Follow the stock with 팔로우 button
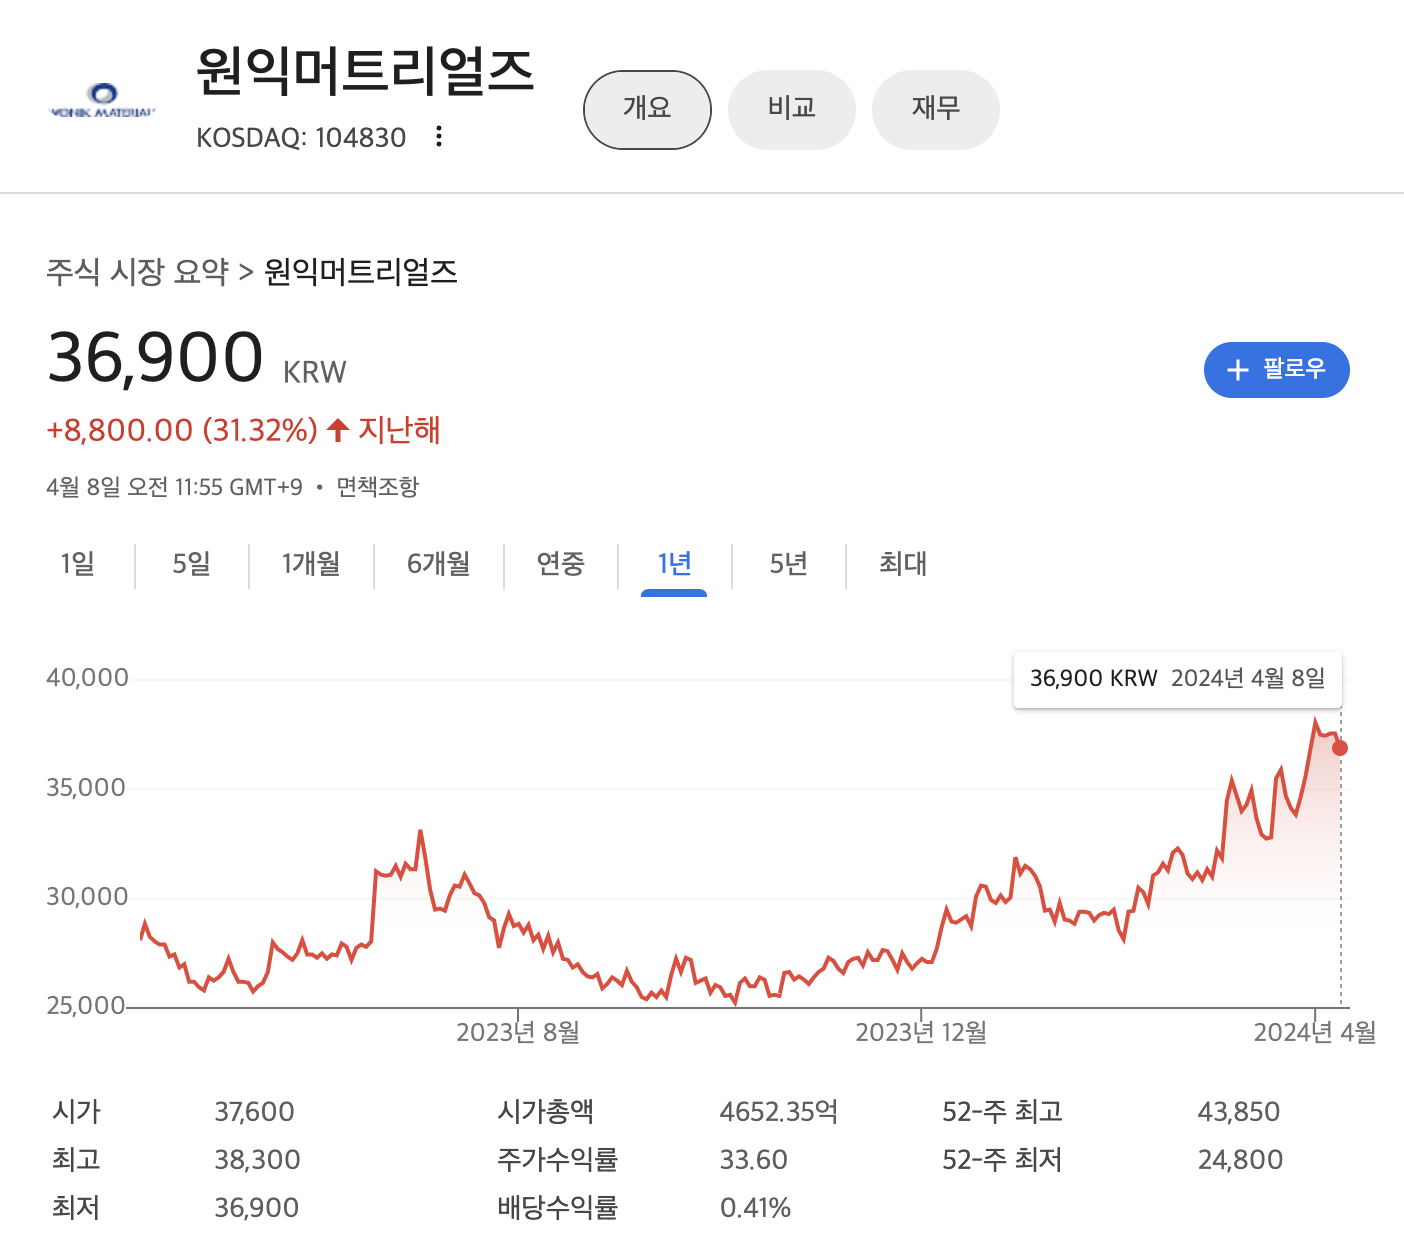Screen dimensions: 1404x1246 [1277, 370]
